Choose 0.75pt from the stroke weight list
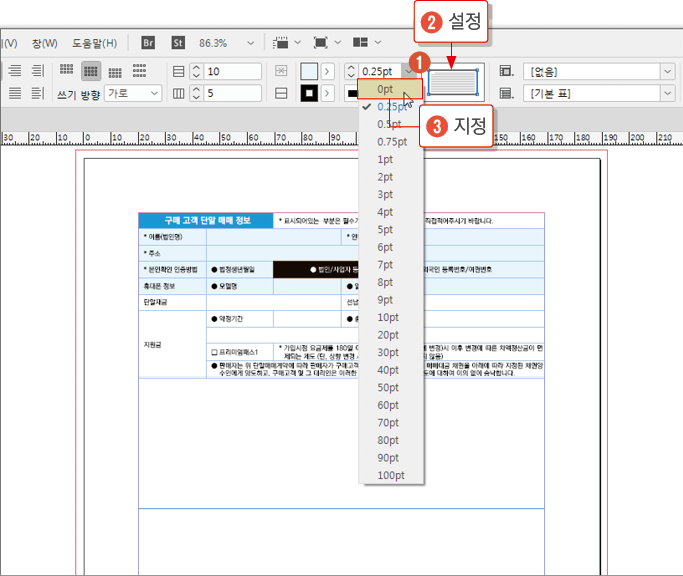 [391, 142]
